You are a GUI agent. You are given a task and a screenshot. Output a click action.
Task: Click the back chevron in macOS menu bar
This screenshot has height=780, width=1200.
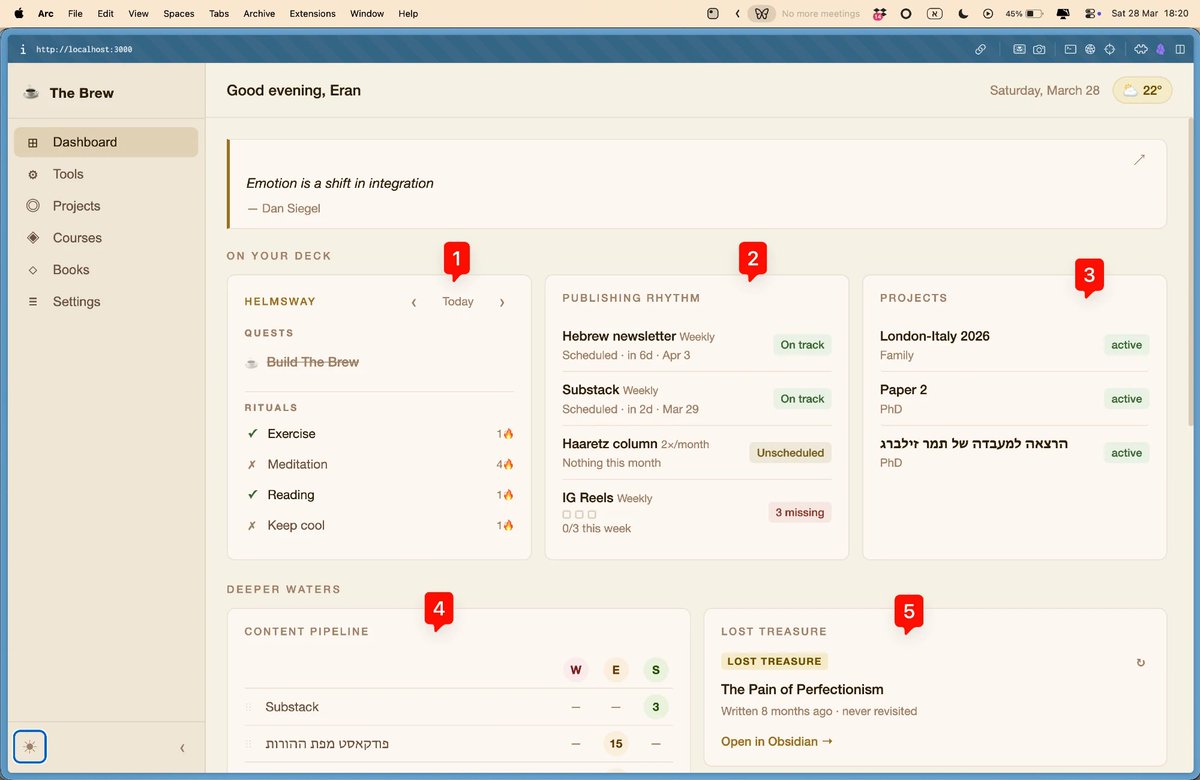click(x=737, y=14)
